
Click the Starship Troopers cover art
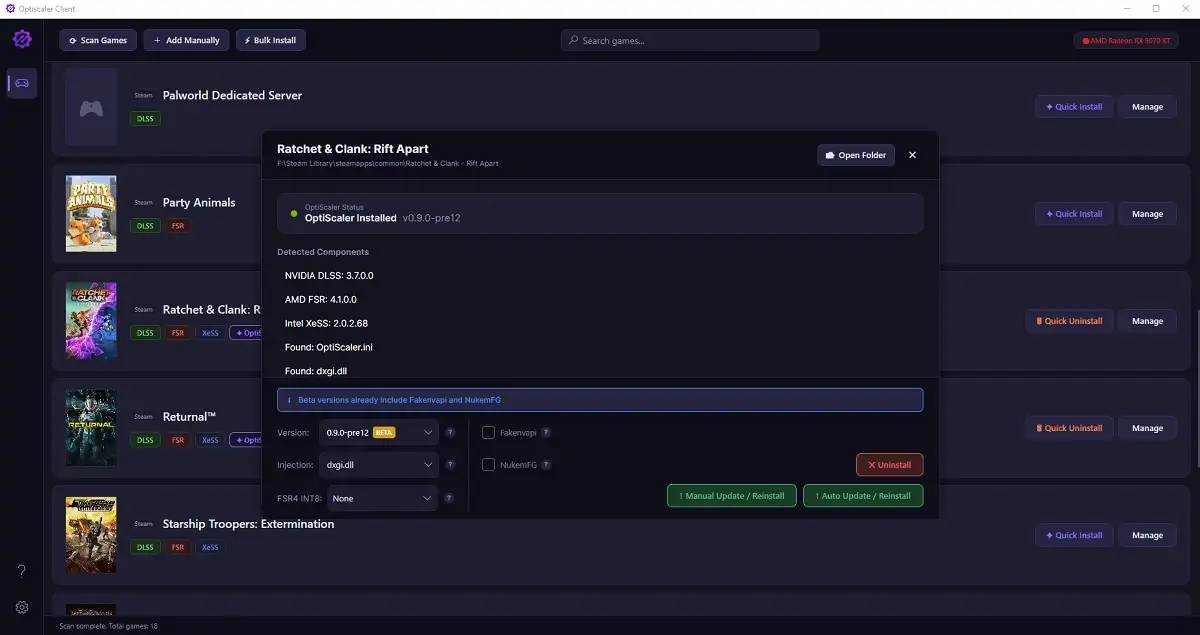coord(91,535)
